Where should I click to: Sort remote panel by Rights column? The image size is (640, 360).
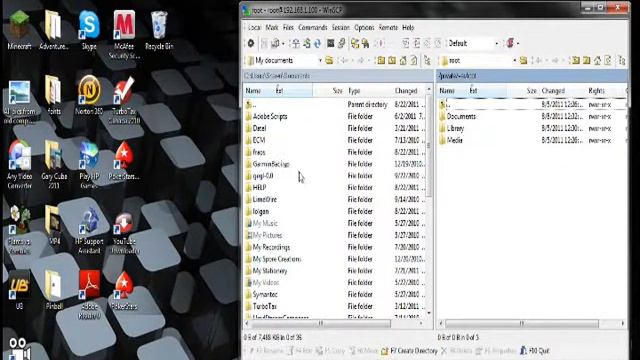(596, 91)
